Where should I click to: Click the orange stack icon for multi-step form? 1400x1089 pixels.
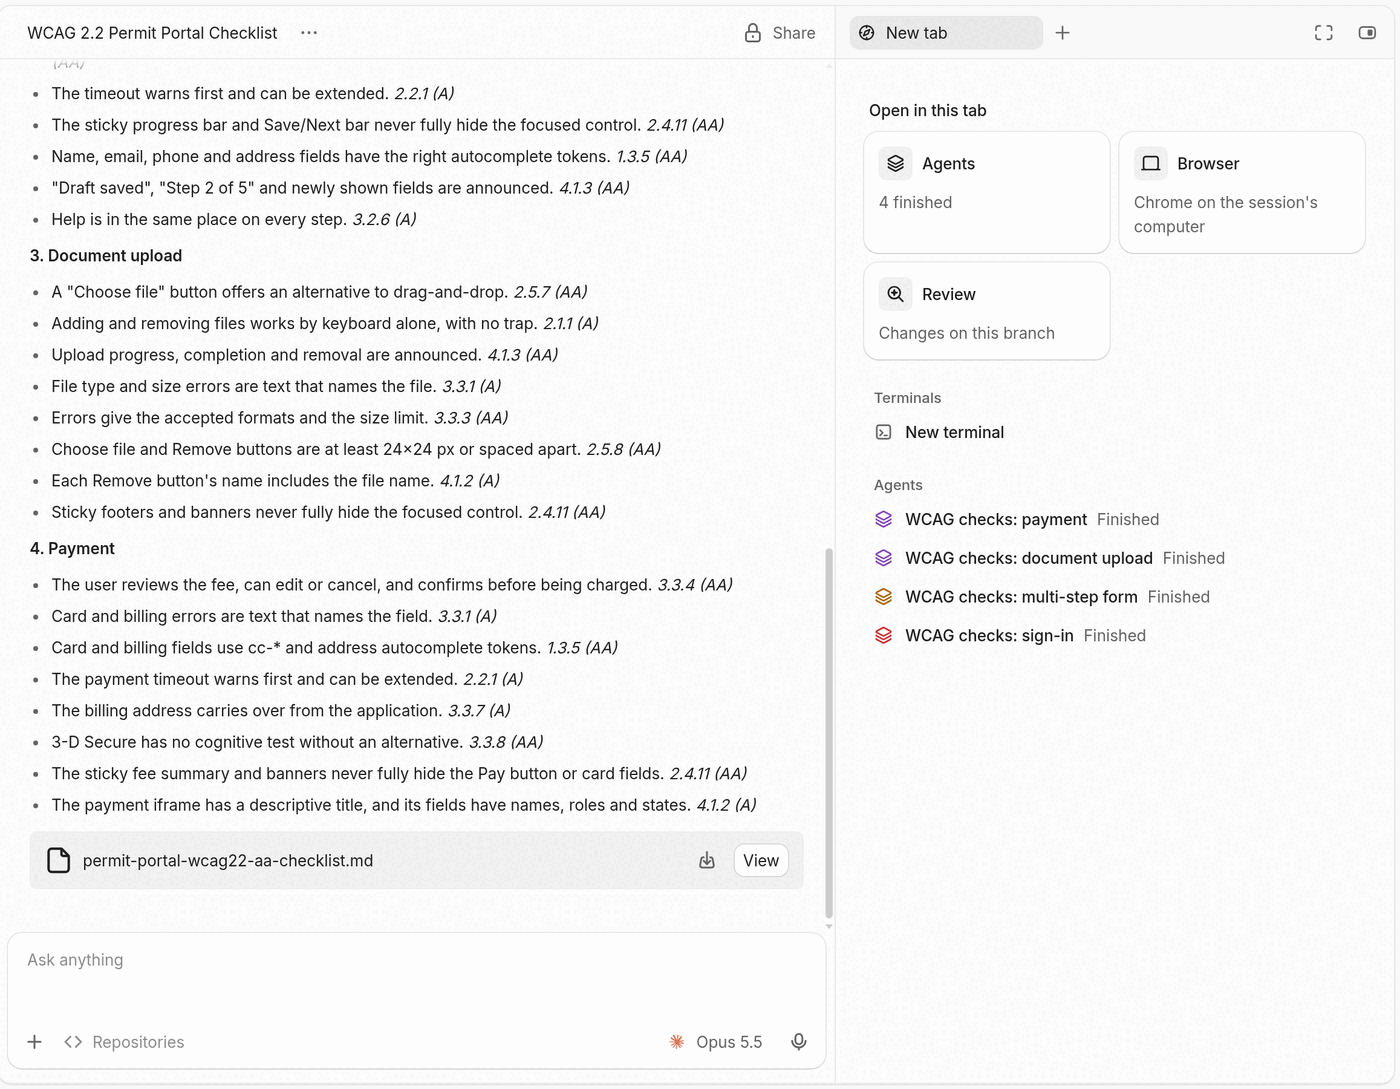point(884,597)
